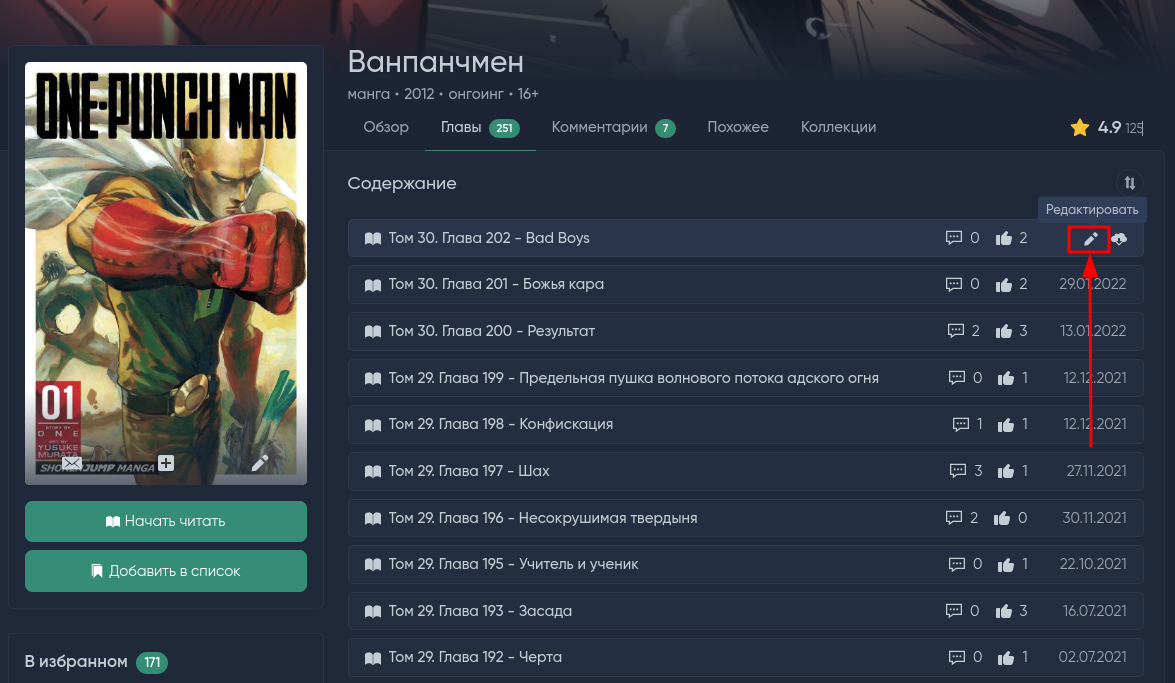Like chapter 195 Учитель и ученик
This screenshot has width=1175, height=683.
tap(1006, 565)
